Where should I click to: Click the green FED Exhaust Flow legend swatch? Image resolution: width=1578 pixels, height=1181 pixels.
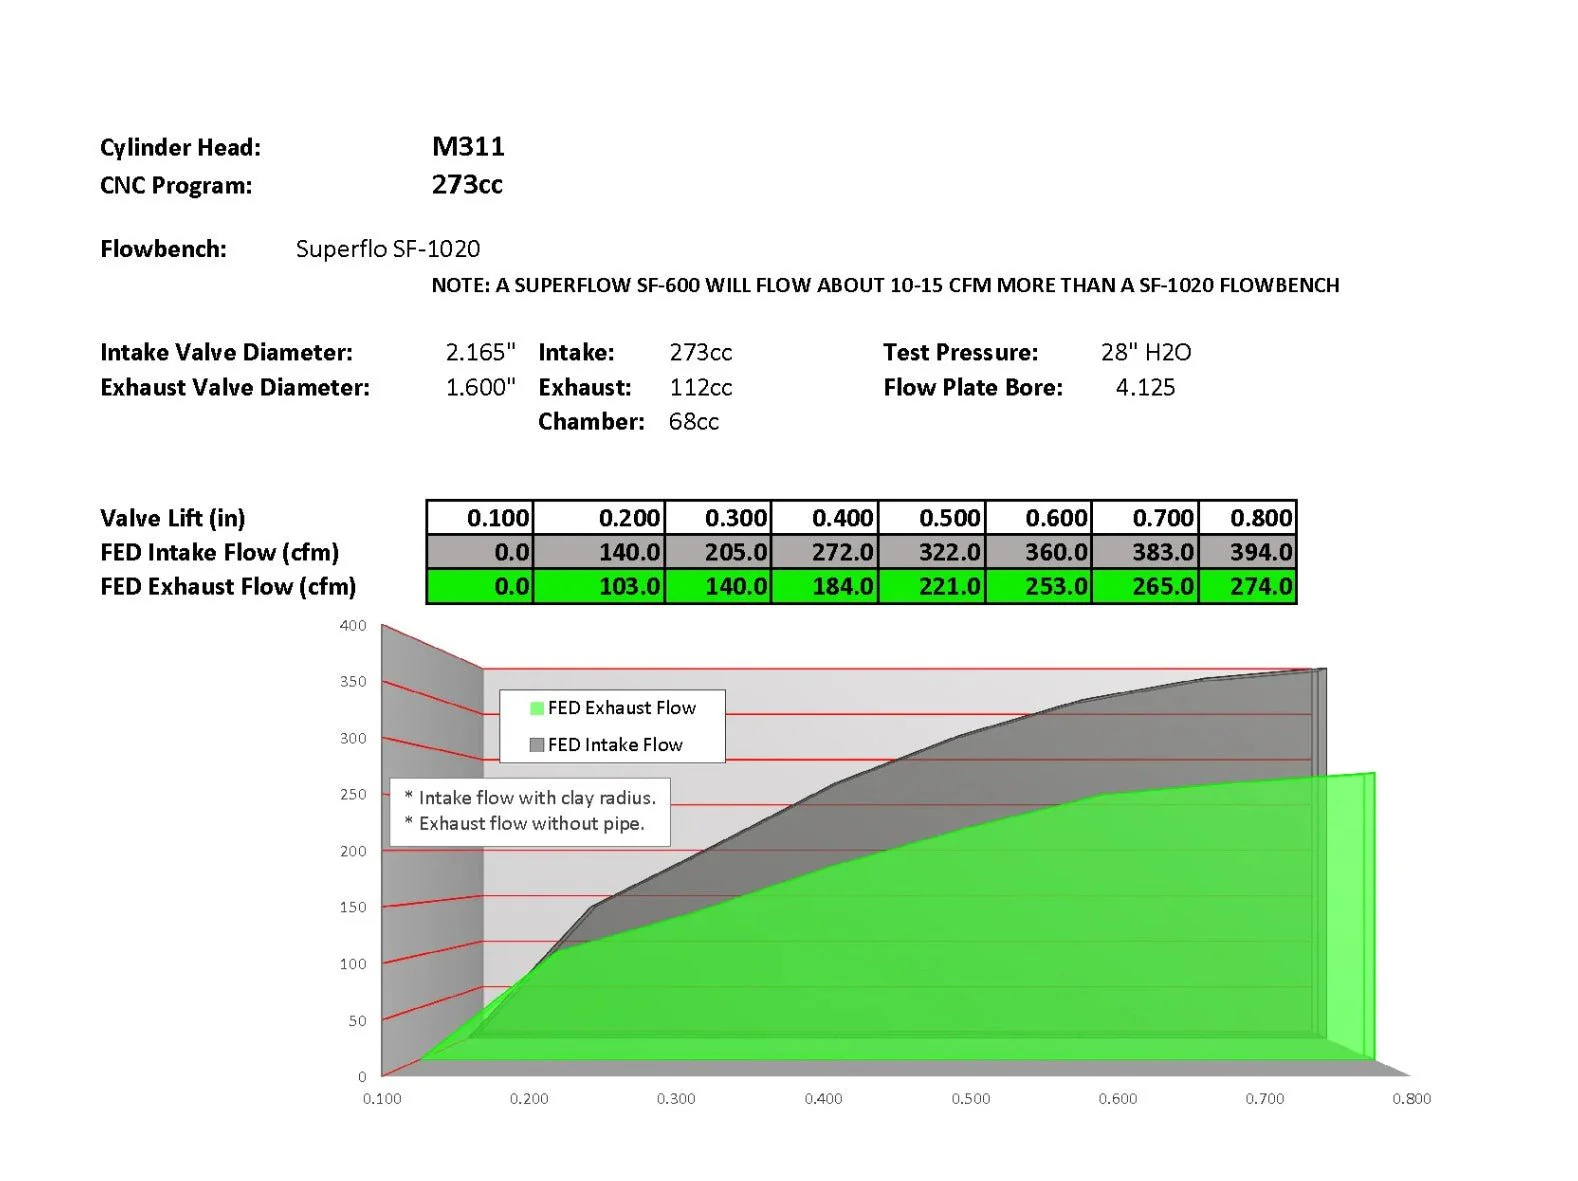[537, 708]
